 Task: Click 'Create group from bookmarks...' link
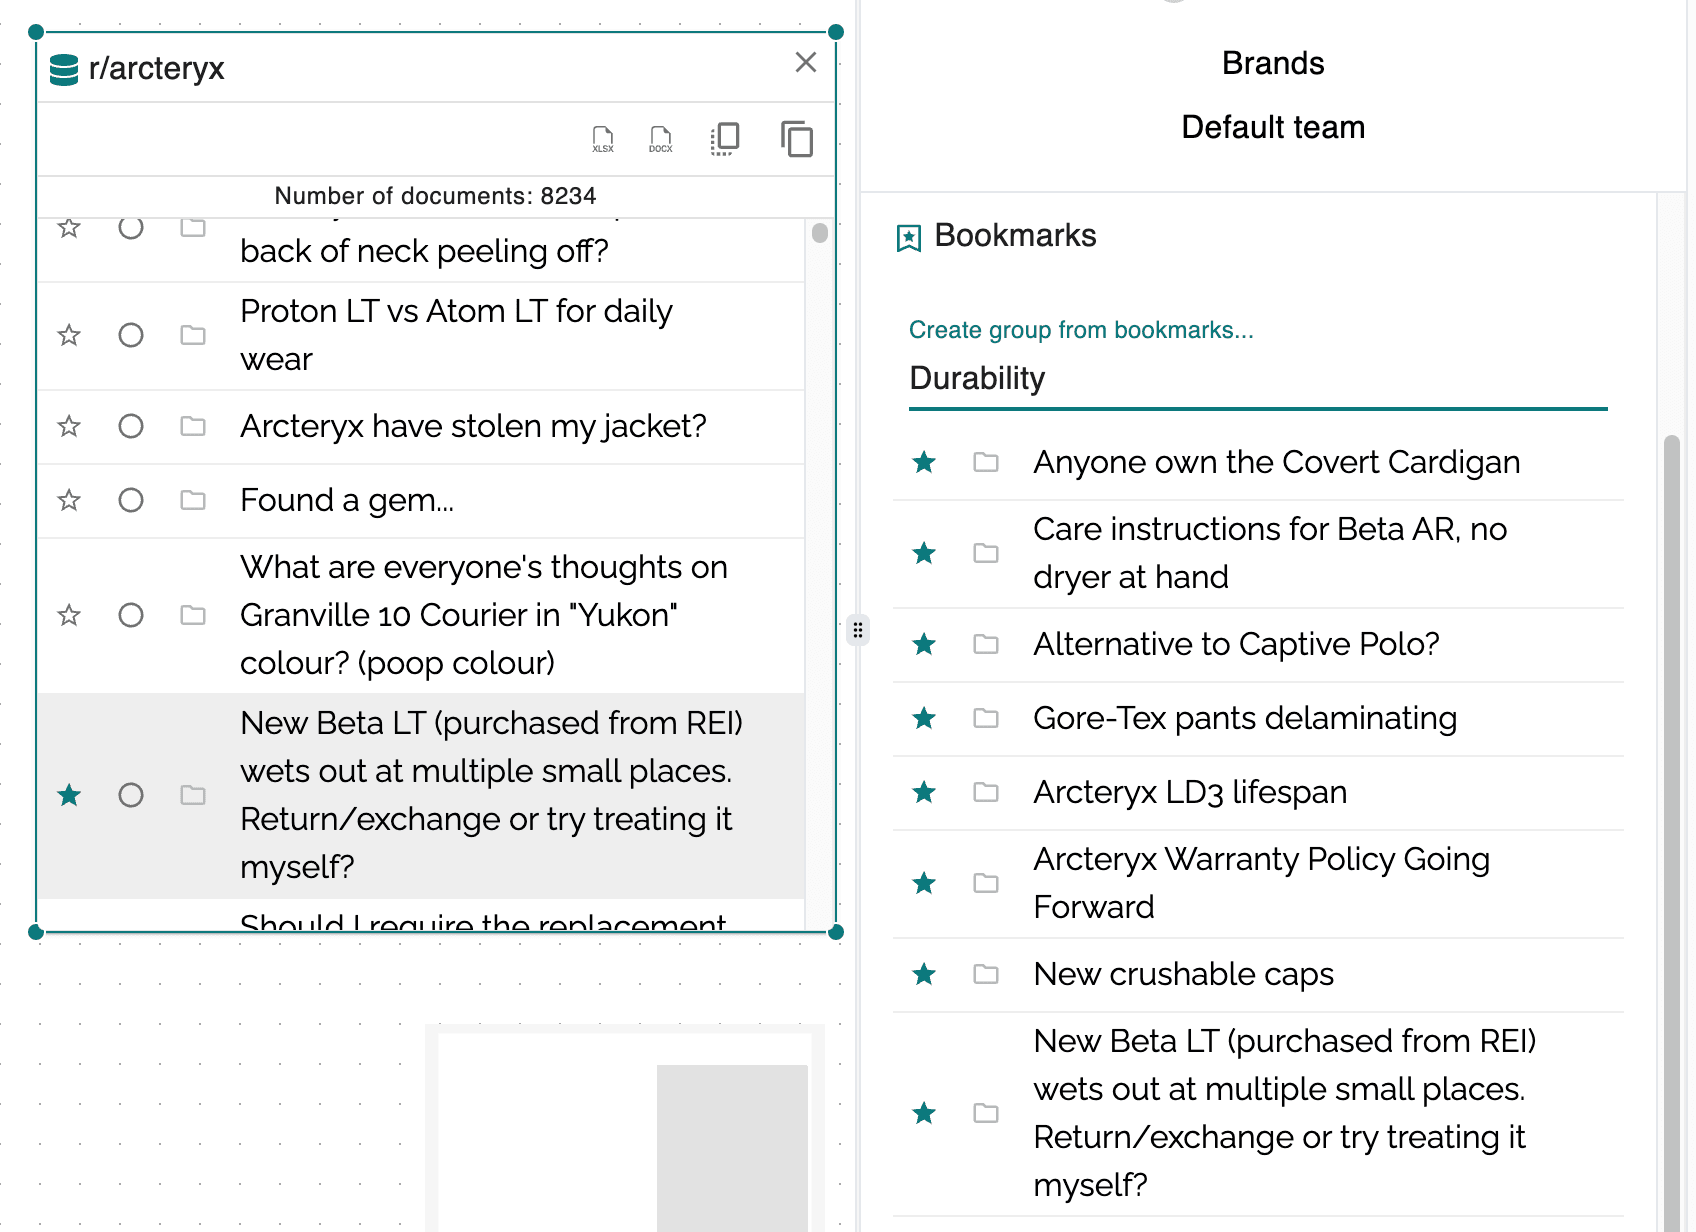coord(1081,330)
